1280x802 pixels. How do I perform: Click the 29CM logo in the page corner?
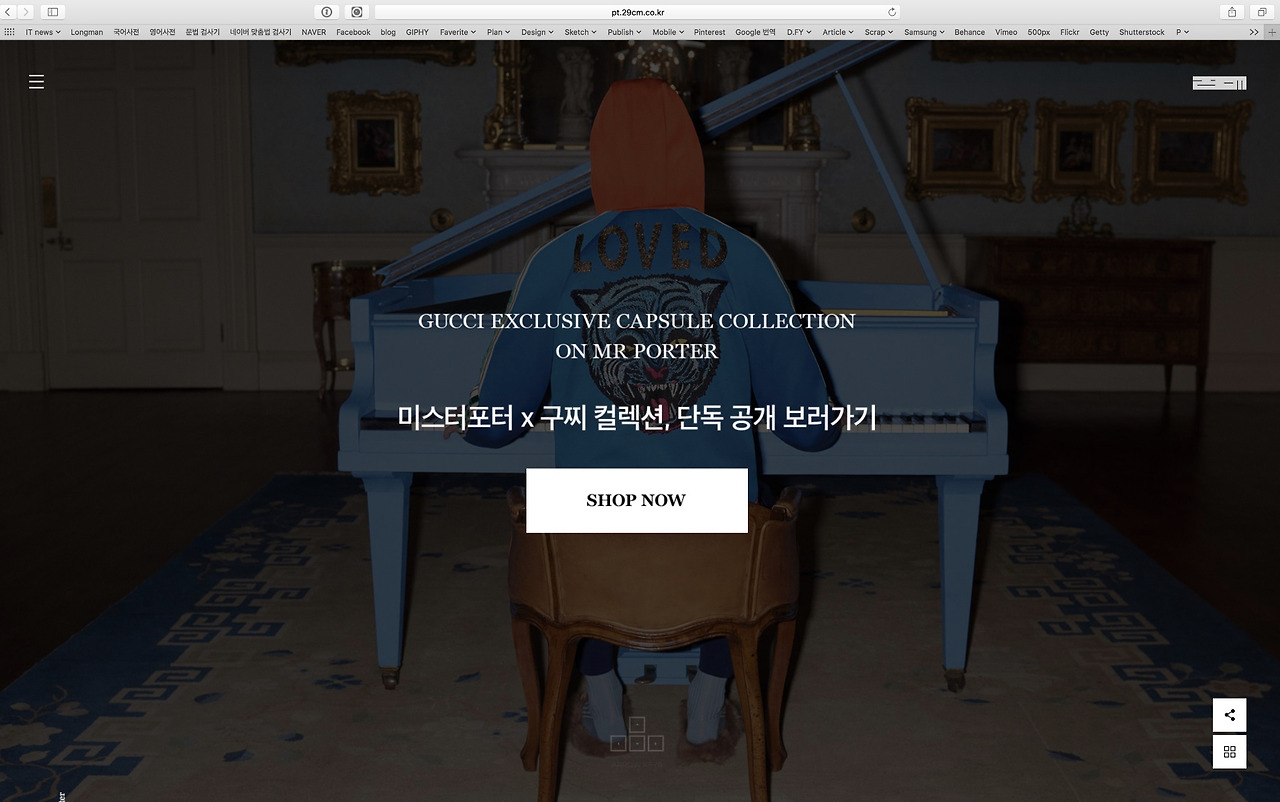1219,83
